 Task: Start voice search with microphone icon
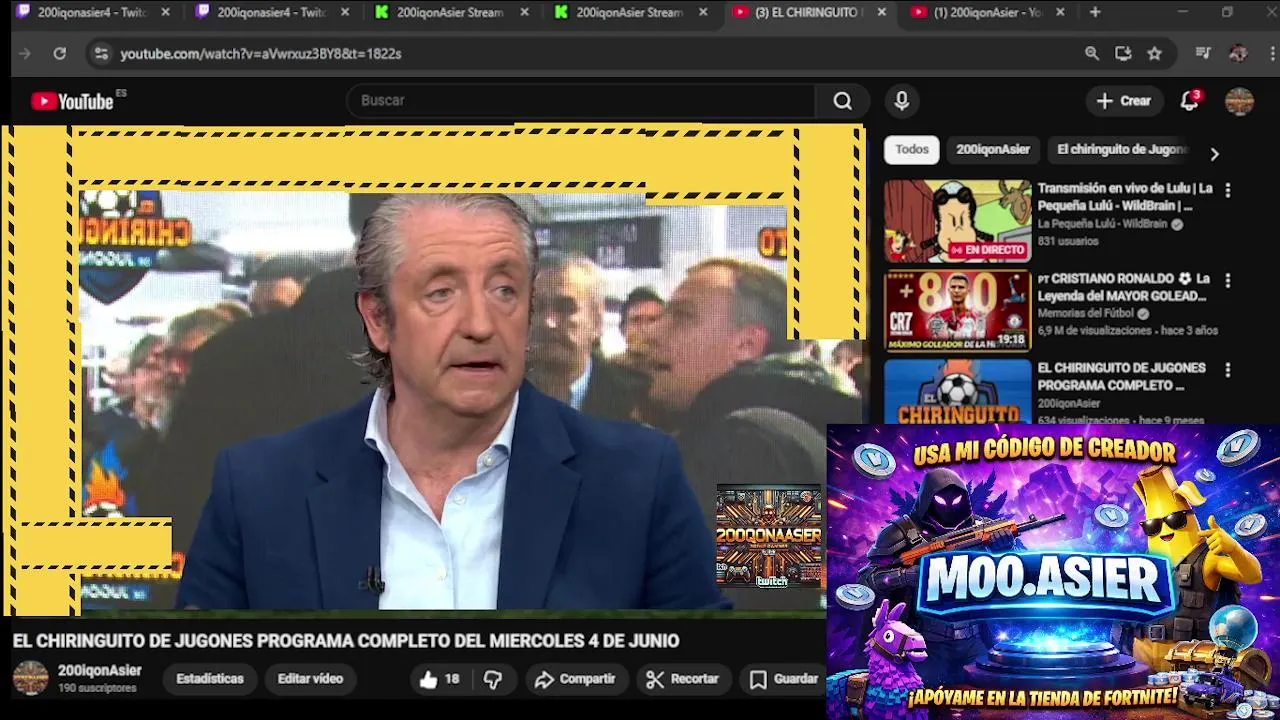pos(901,100)
